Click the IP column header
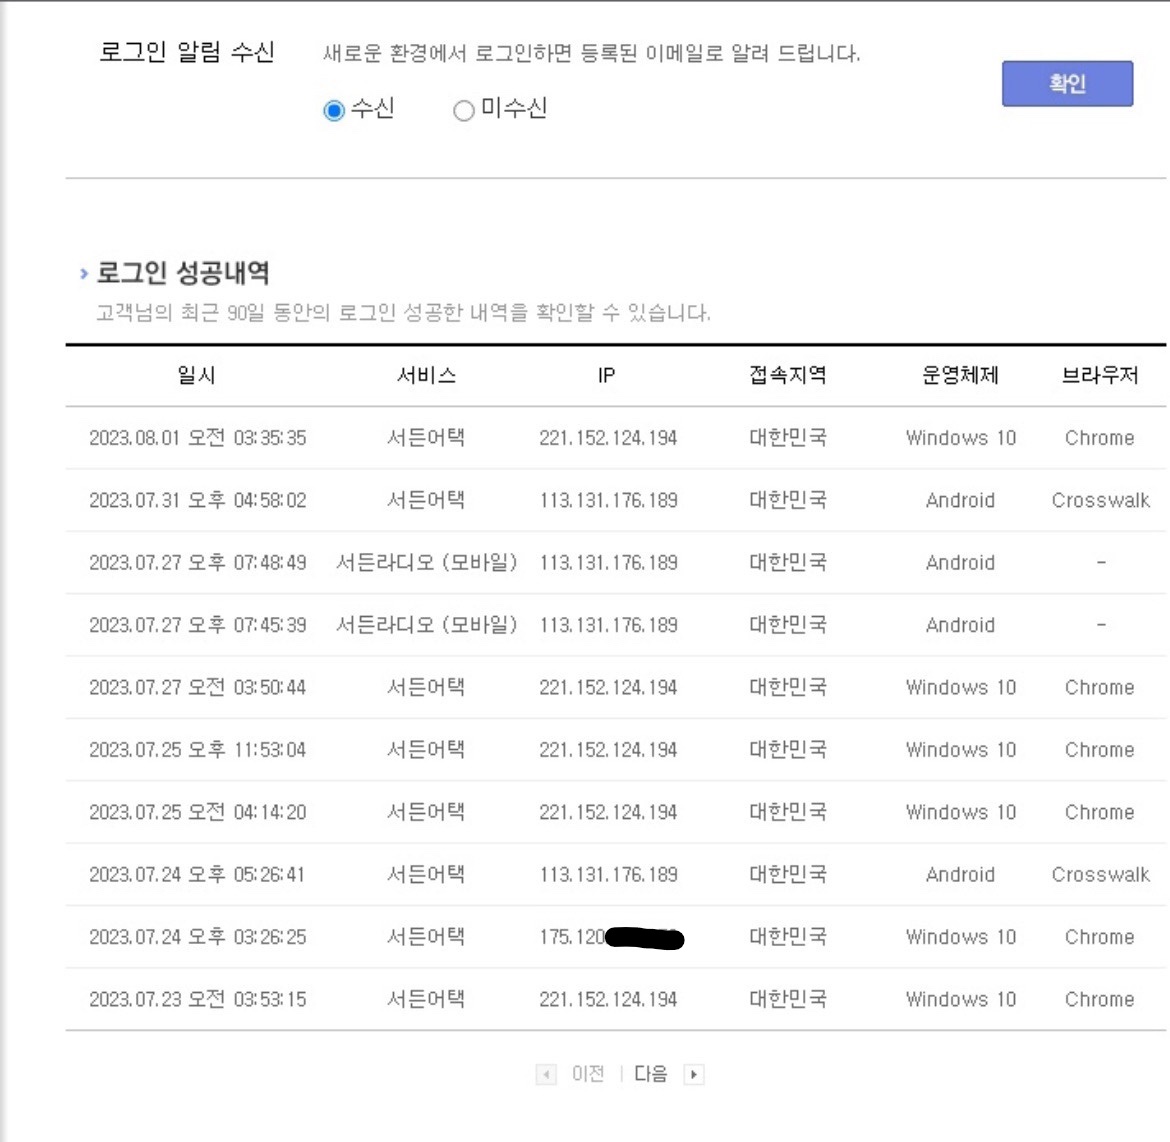The width and height of the screenshot is (1170, 1142). coord(606,376)
